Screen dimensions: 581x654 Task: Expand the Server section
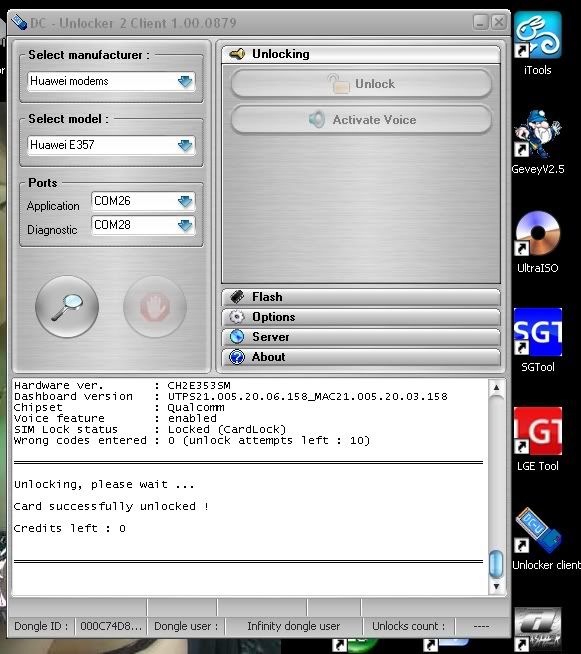point(361,337)
